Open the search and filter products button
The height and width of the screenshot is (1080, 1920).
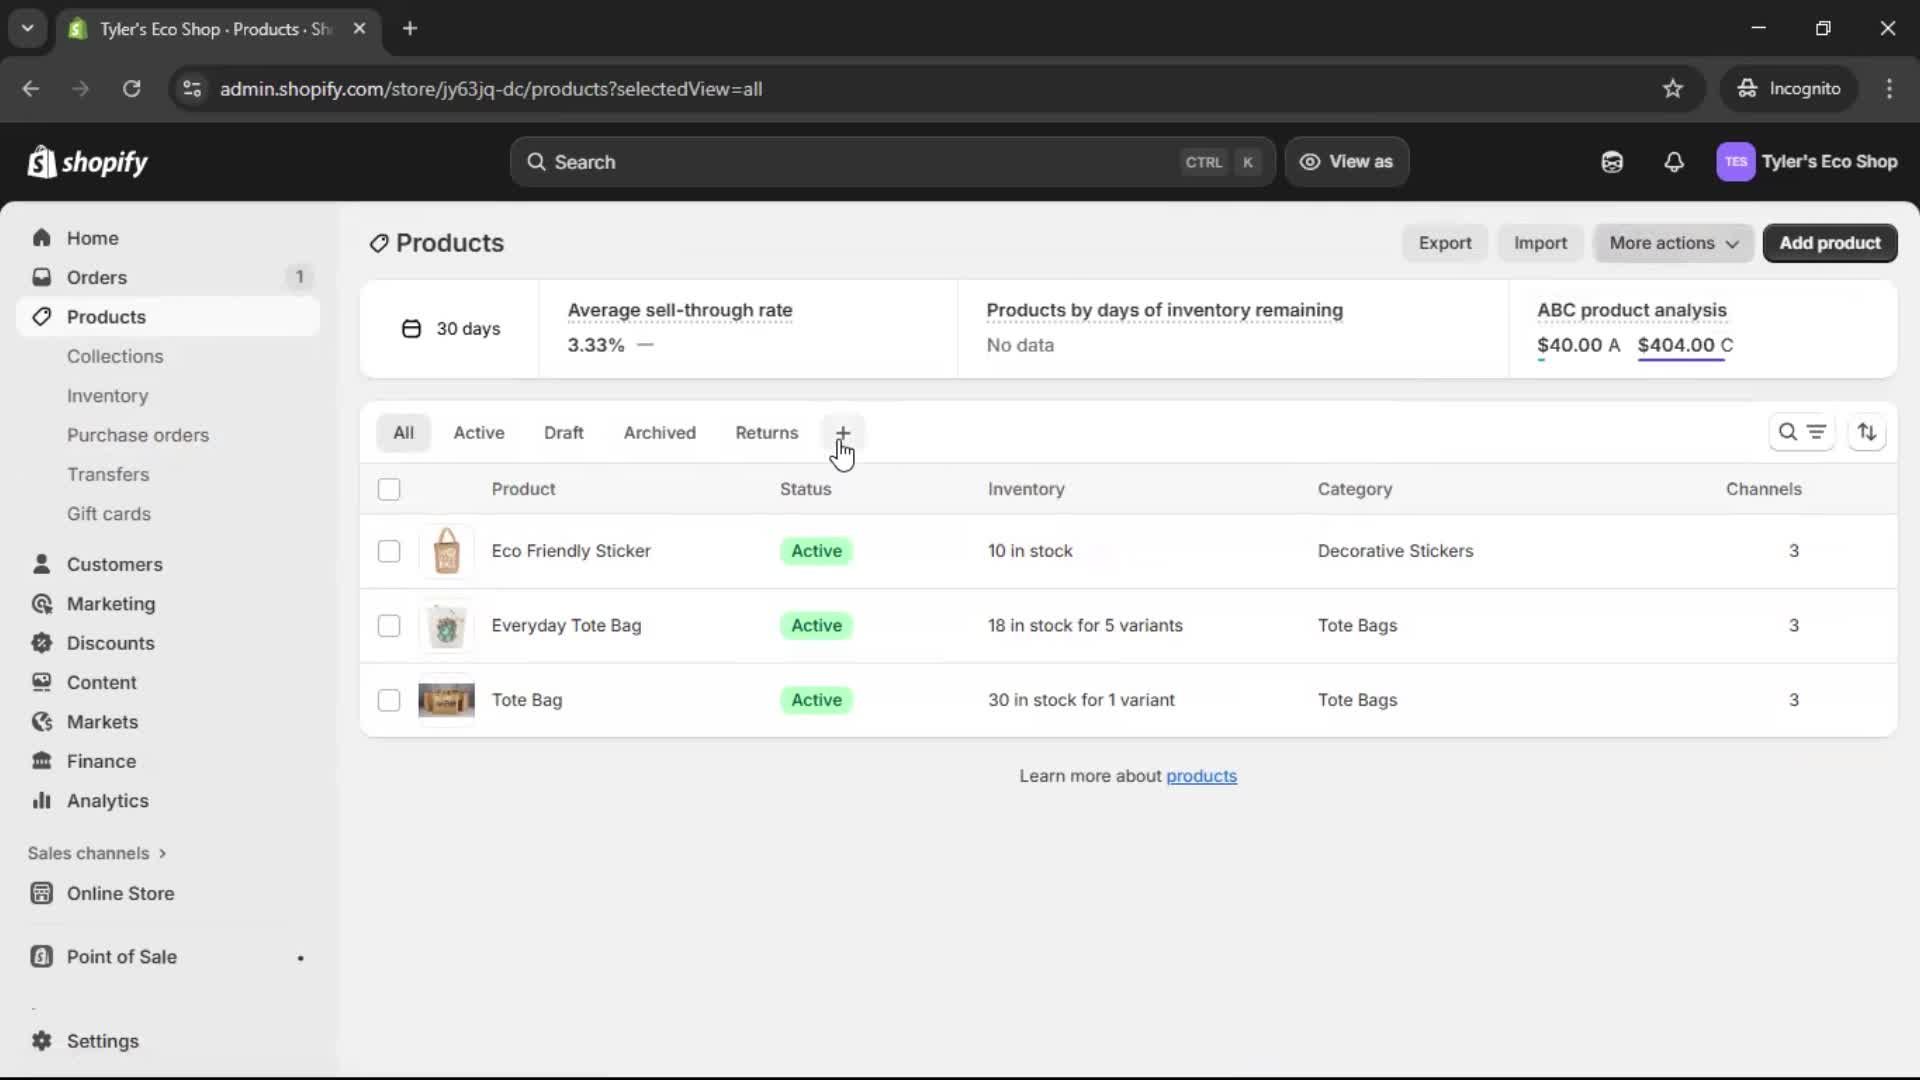point(1801,432)
